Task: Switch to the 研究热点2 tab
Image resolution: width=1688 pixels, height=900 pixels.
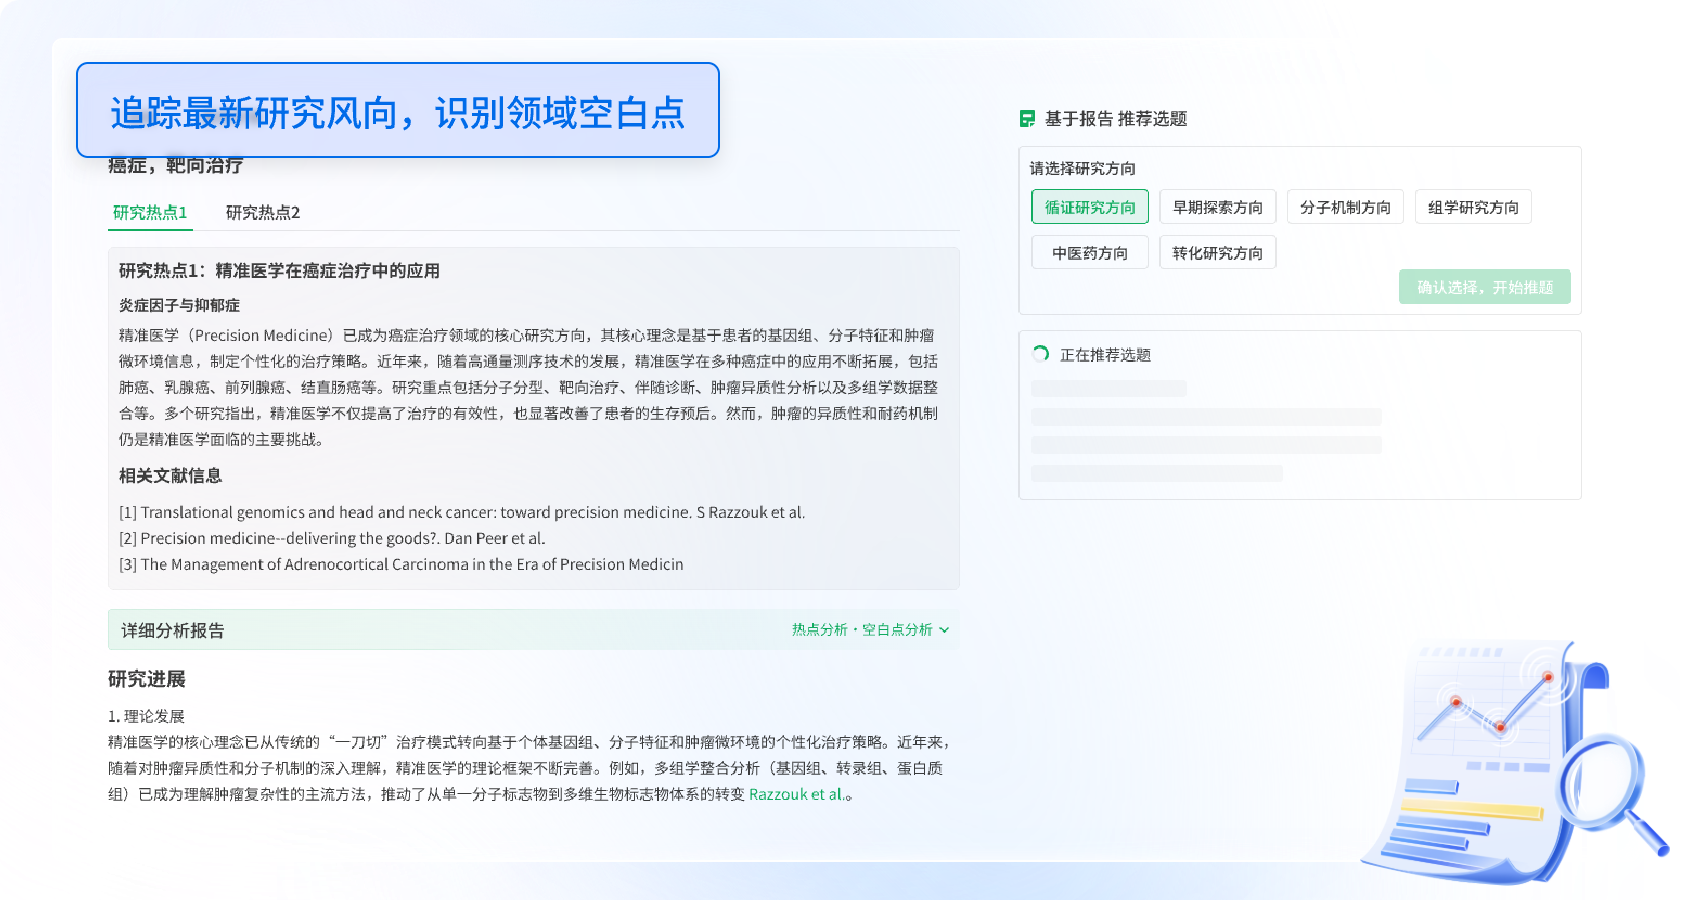Action: pos(262,212)
